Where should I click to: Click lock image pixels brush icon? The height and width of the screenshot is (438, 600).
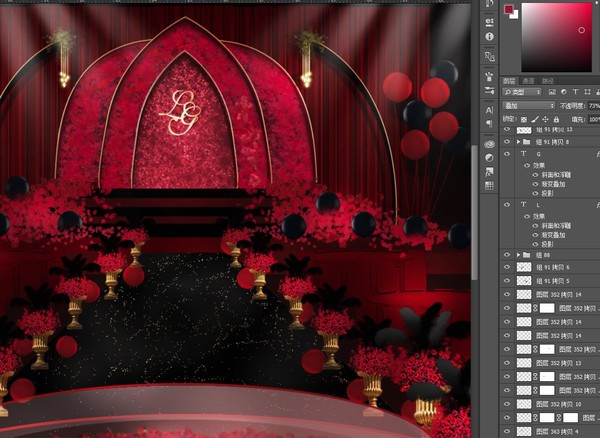coord(535,119)
